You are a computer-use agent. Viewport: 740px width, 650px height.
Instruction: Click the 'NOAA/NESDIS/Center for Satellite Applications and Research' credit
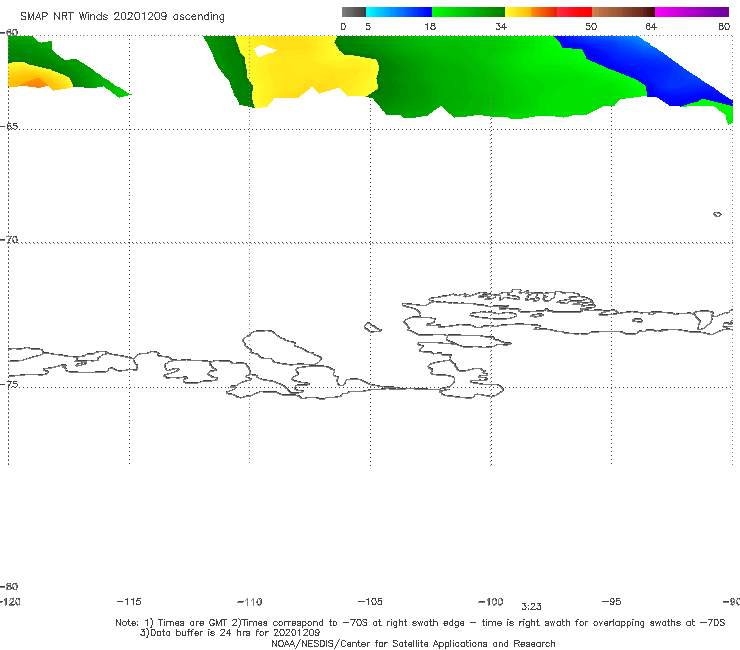pyautogui.click(x=413, y=644)
